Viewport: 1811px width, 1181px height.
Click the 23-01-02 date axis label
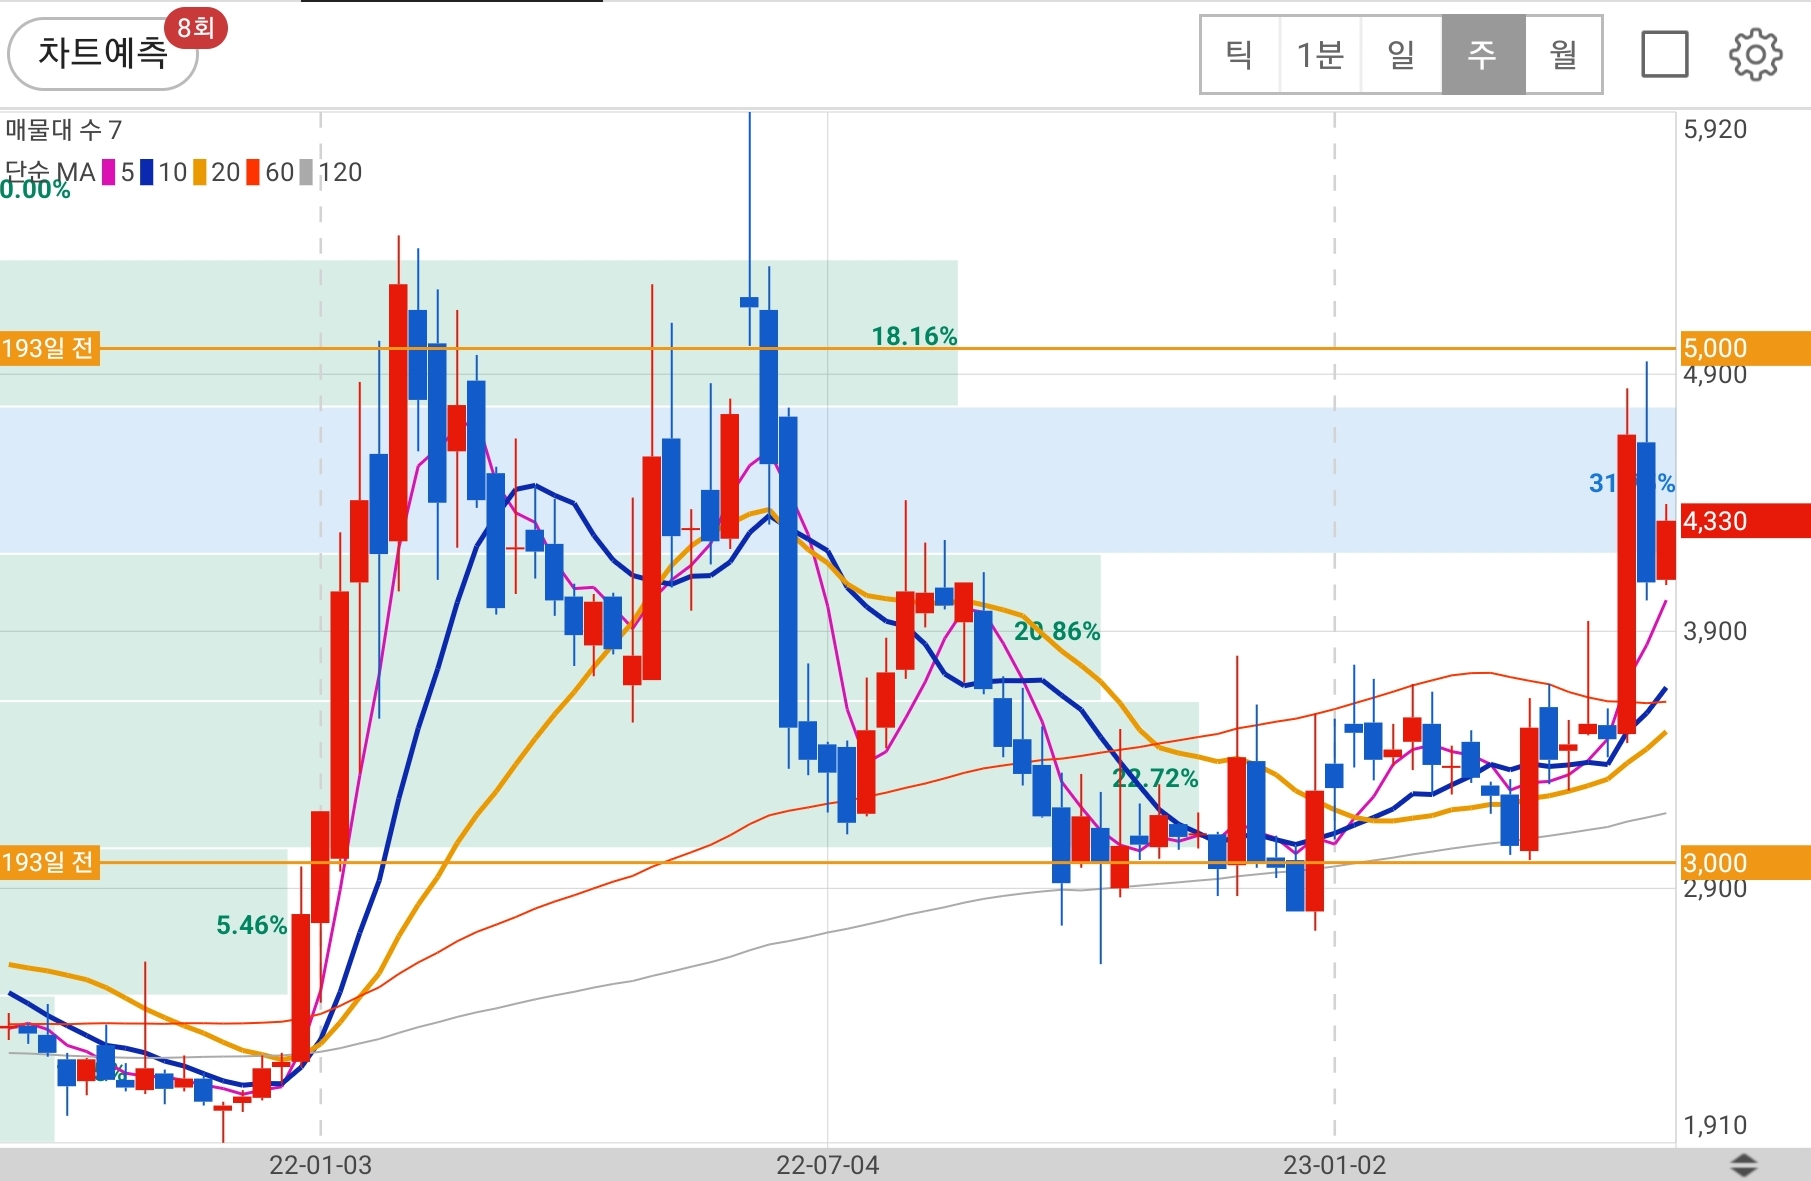[1335, 1165]
